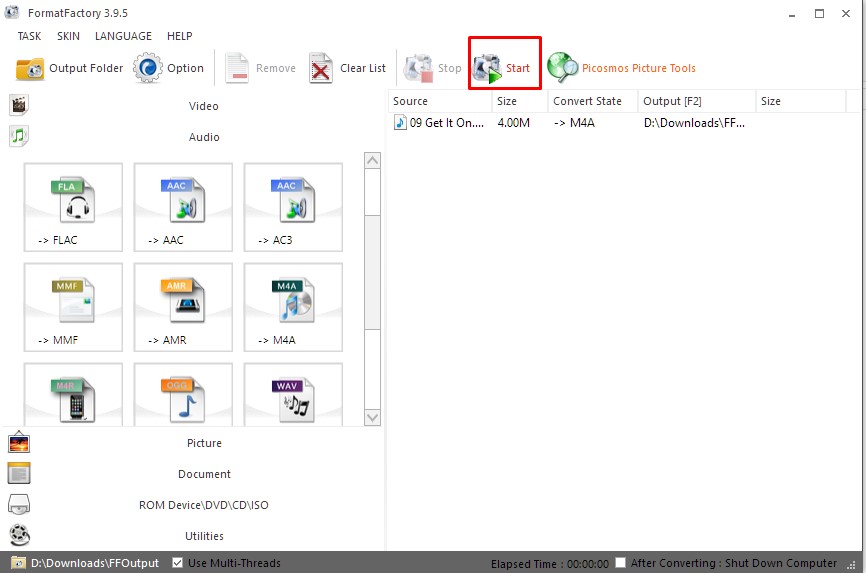The width and height of the screenshot is (866, 573).
Task: Click the Picture category icon
Action: coord(19,443)
